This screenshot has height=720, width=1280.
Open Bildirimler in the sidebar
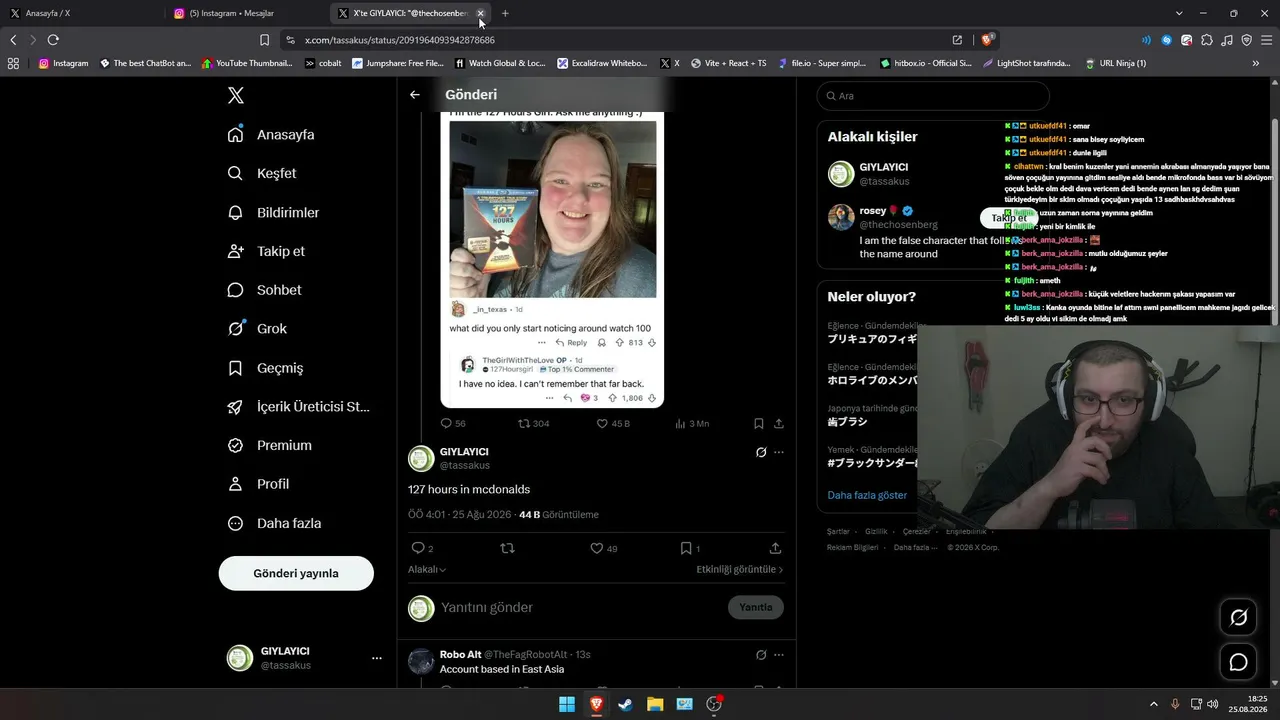(273, 212)
